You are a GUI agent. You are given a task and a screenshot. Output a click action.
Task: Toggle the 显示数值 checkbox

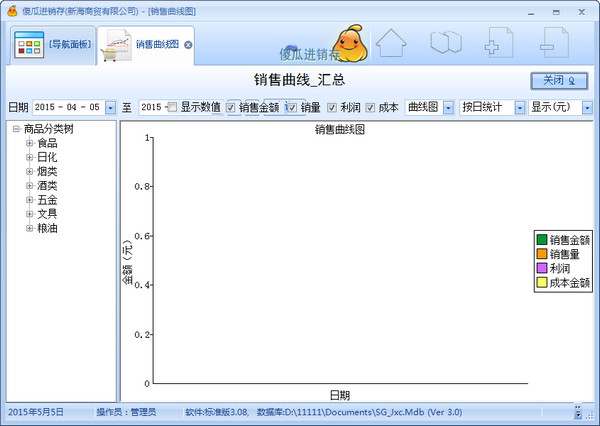point(172,107)
